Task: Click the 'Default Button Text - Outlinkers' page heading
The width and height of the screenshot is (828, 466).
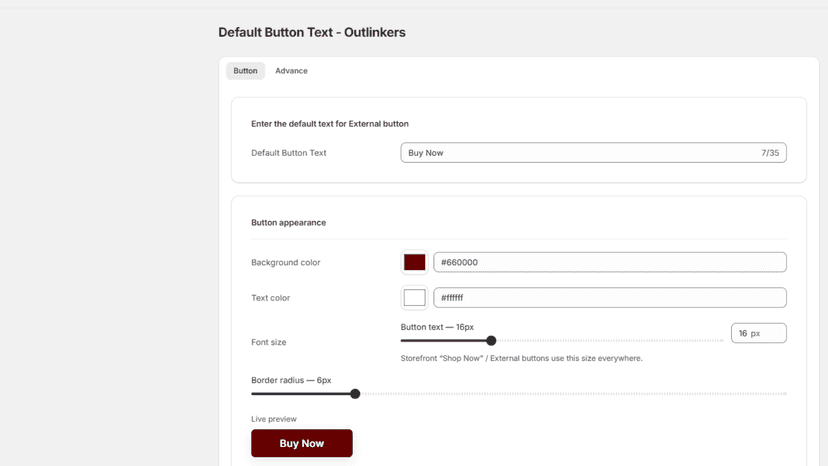Action: [312, 32]
